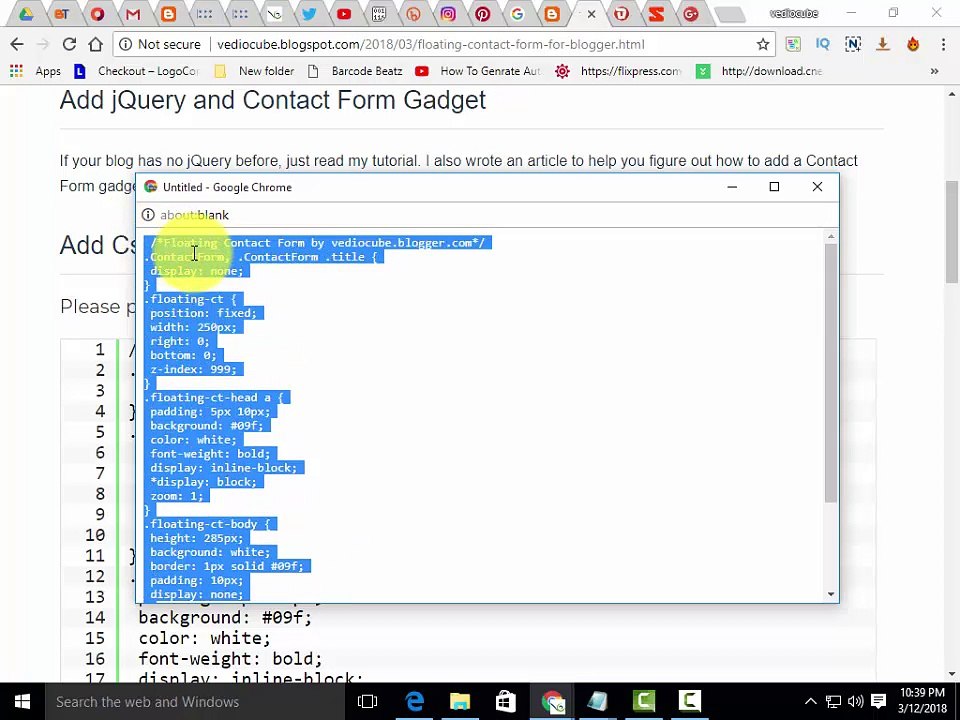960x720 pixels.
Task: Reload the current page
Action: 69,44
